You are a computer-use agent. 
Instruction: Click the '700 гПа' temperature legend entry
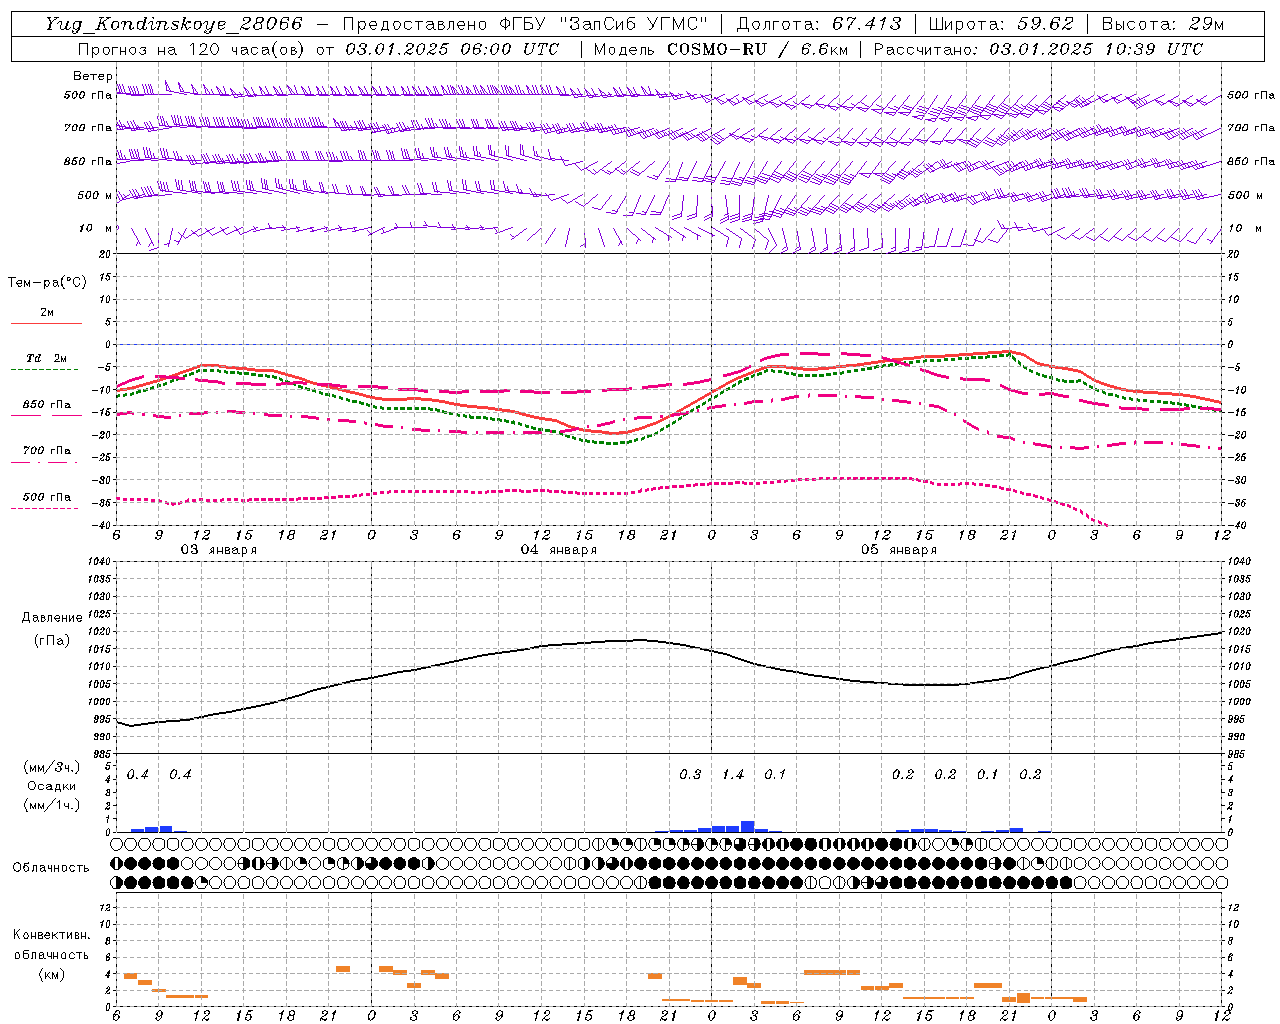click(x=47, y=451)
